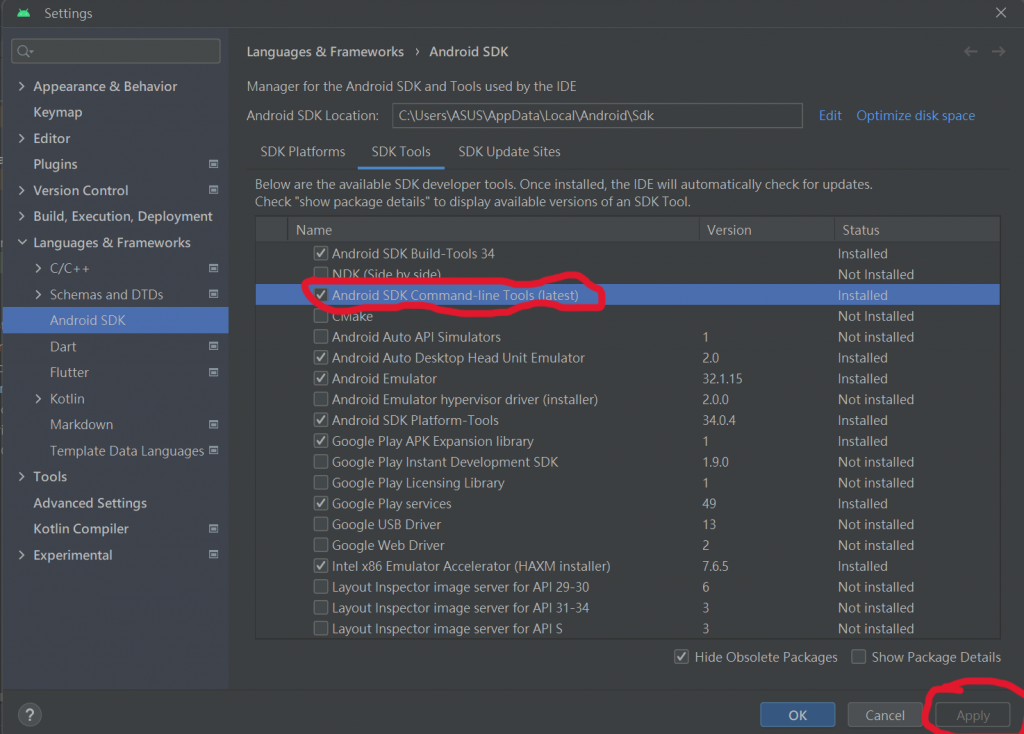Expand the C/C++ node

pyautogui.click(x=38, y=268)
